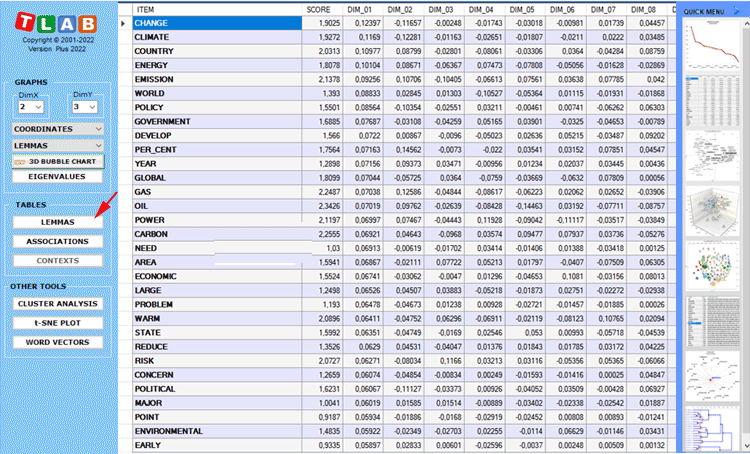750x454 pixels.
Task: Open the eigenvalues line chart thumbnail
Action: point(712,46)
